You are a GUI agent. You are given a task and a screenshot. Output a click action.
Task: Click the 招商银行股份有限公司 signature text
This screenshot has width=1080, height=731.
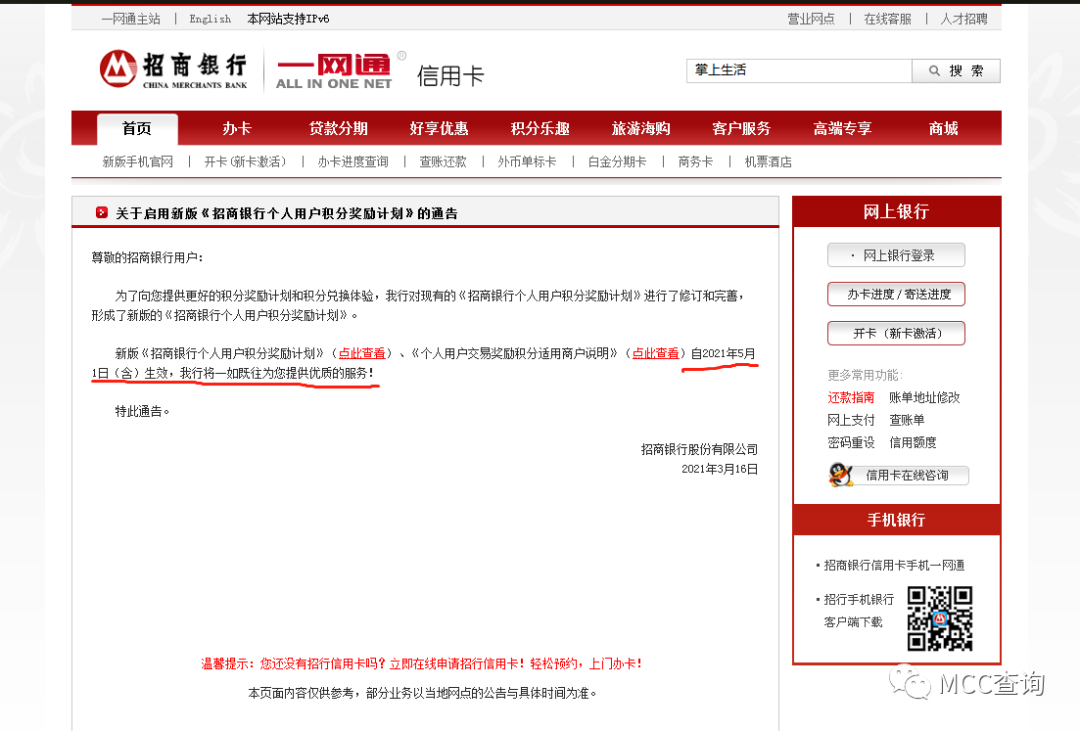(699, 449)
